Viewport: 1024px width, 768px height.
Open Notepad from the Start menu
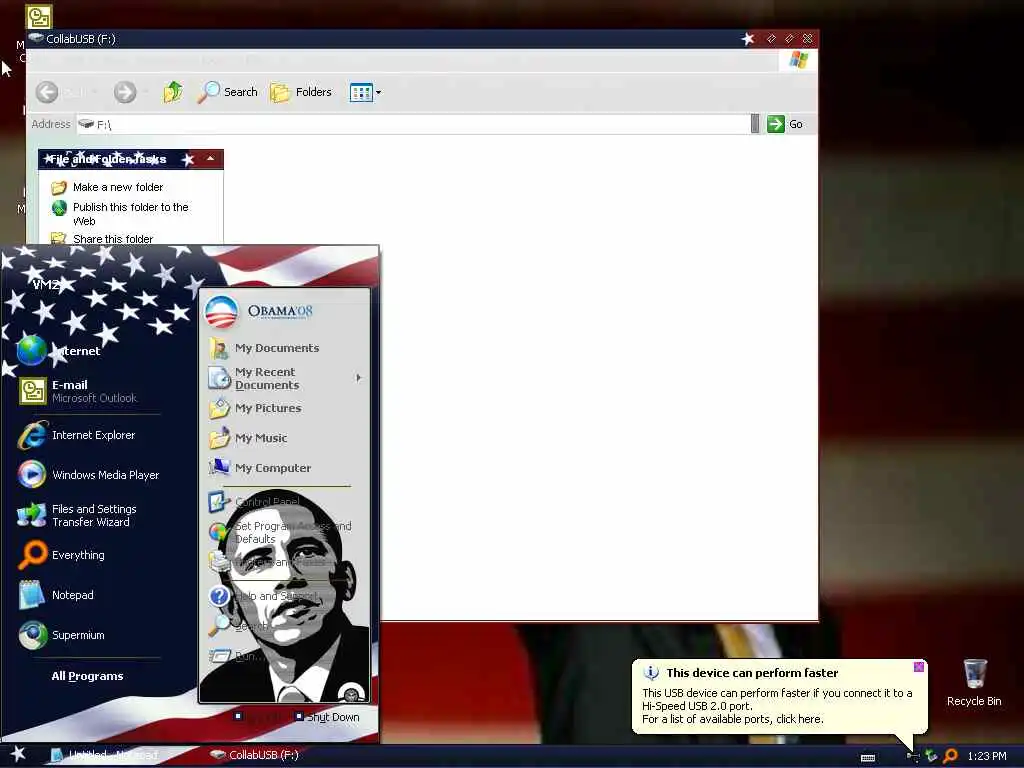tap(56, 595)
